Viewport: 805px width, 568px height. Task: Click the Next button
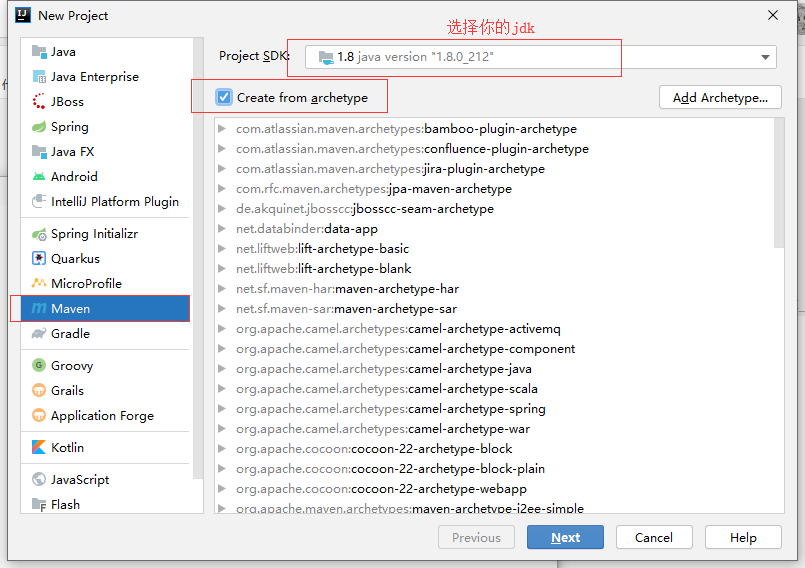(565, 537)
